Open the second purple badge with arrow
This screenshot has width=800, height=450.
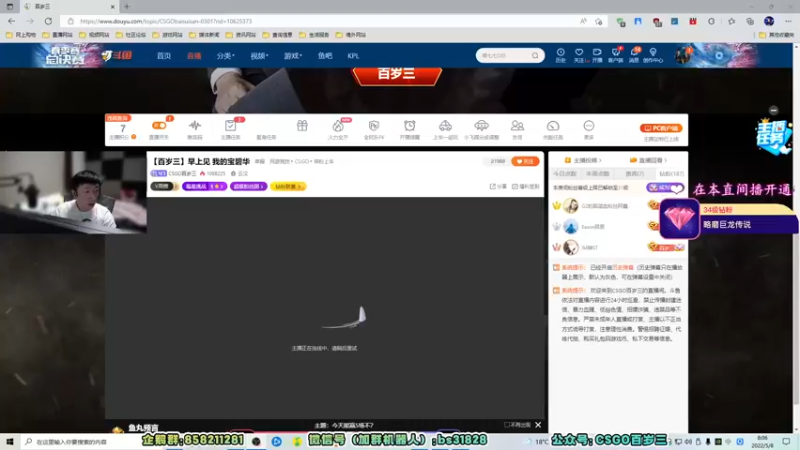coord(248,186)
